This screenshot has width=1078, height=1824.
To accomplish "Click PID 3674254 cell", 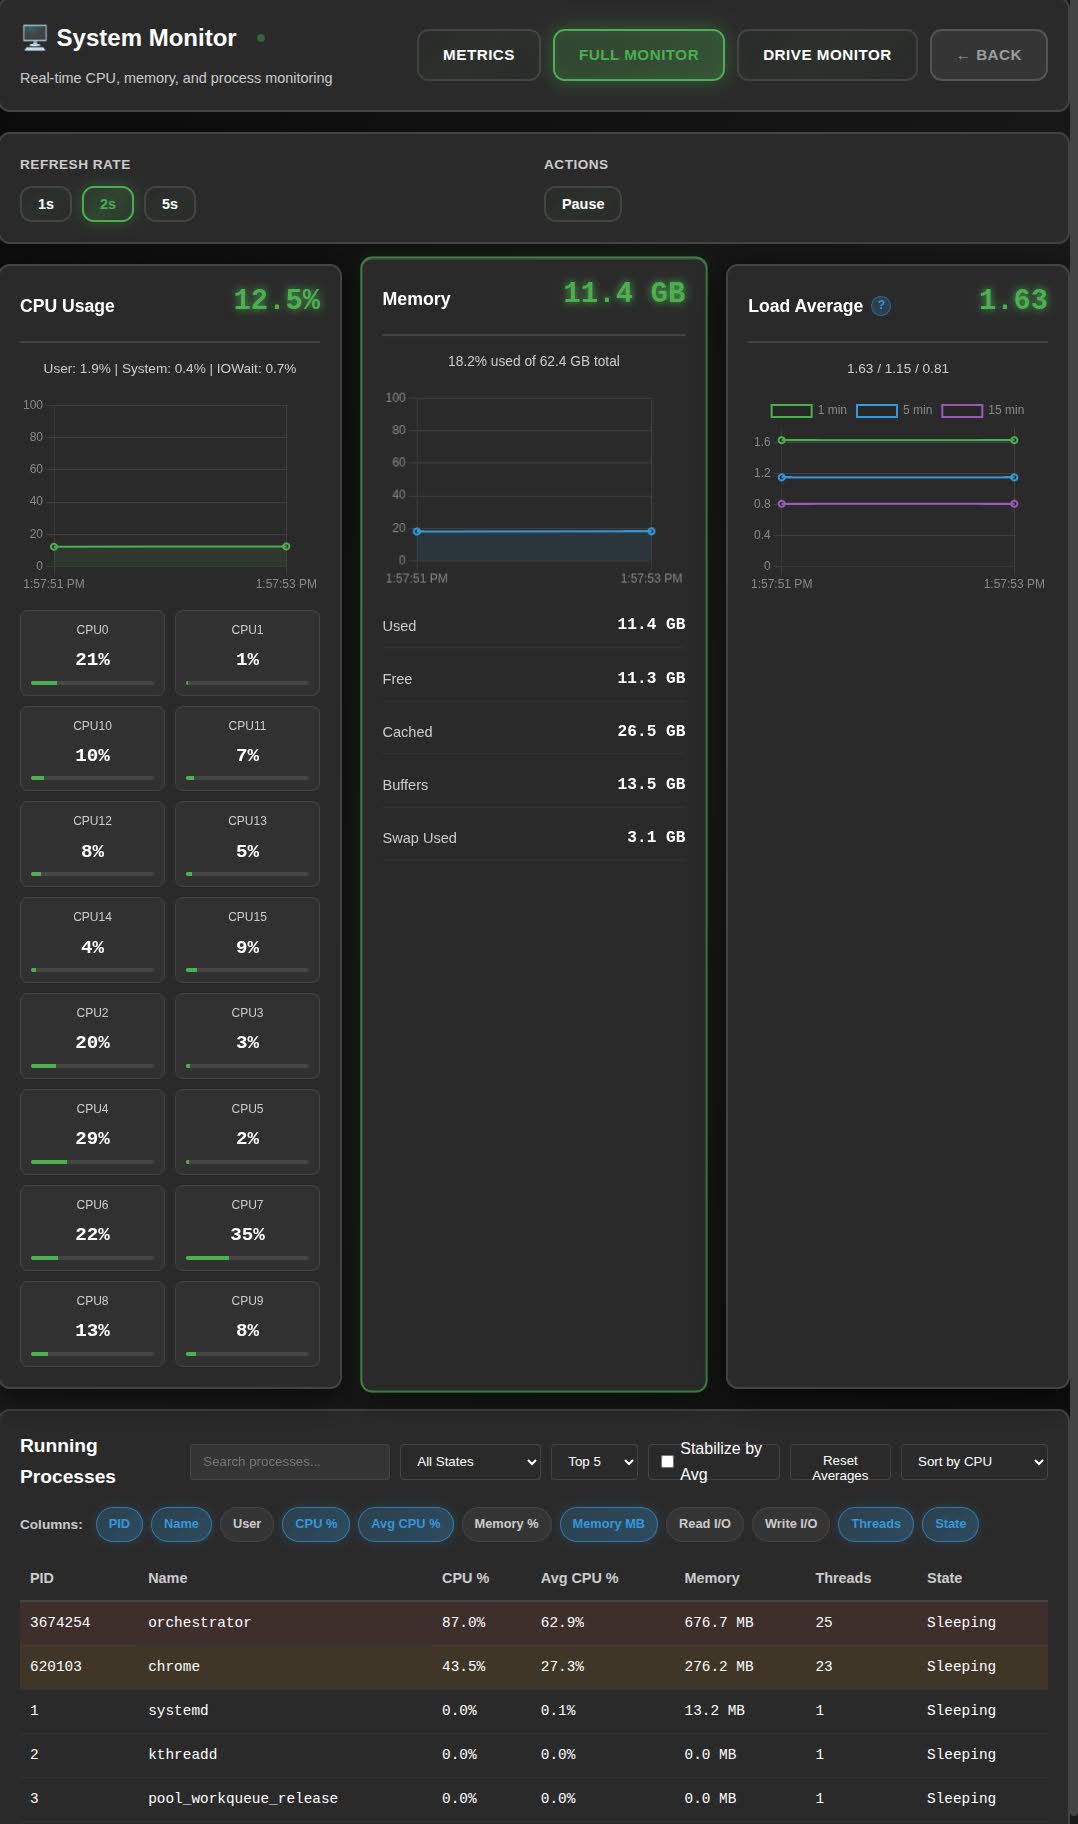I will [x=60, y=1623].
